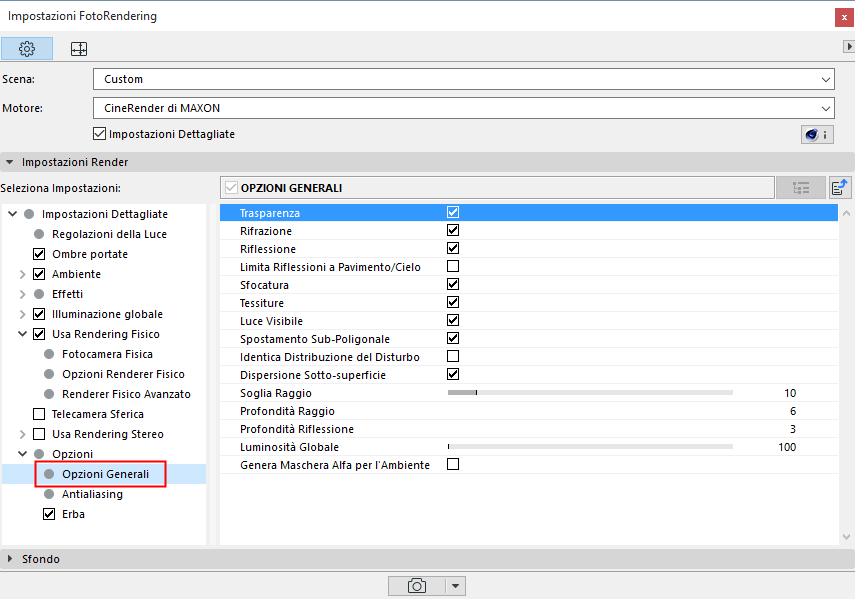The height and width of the screenshot is (599, 855).
Task: Click Profondità Riflessione value 3
Action: (792, 429)
